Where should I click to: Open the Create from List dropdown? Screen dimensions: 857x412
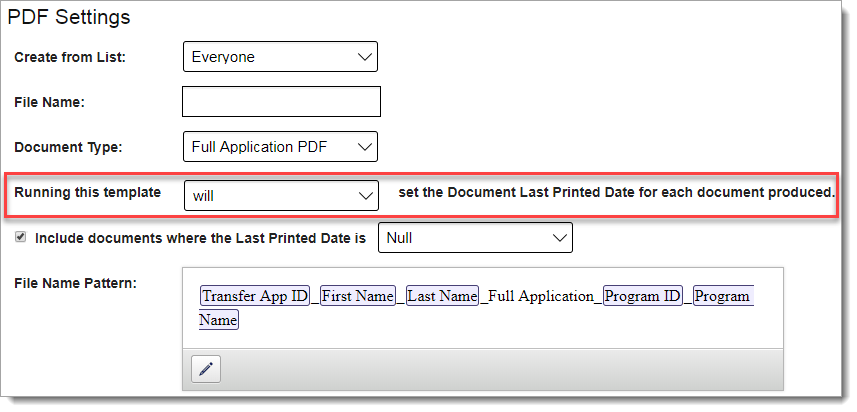click(280, 56)
